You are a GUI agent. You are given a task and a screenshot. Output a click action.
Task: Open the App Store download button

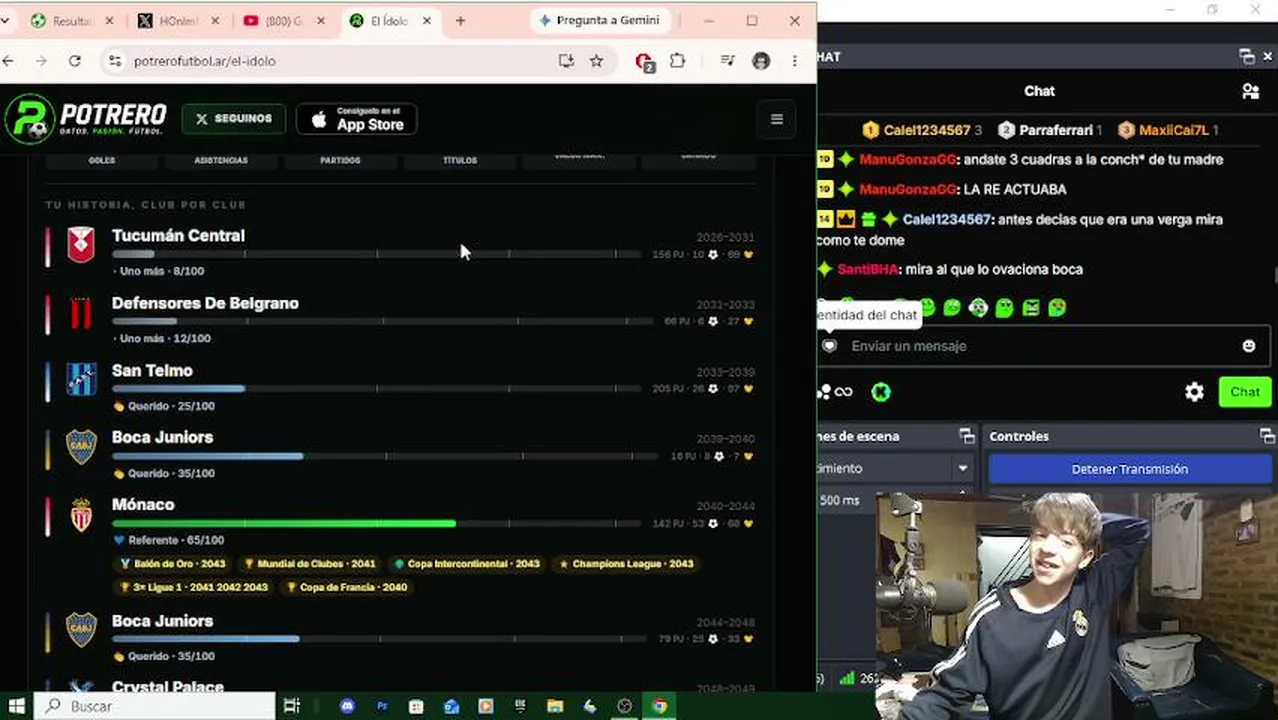tap(357, 119)
